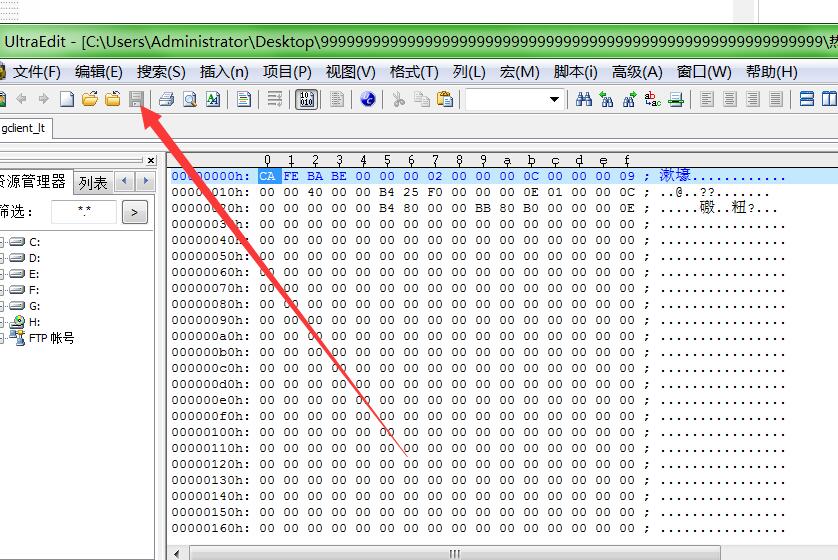Image resolution: width=838 pixels, height=560 pixels.
Task: Click the Cut scissors icon
Action: (x=398, y=99)
